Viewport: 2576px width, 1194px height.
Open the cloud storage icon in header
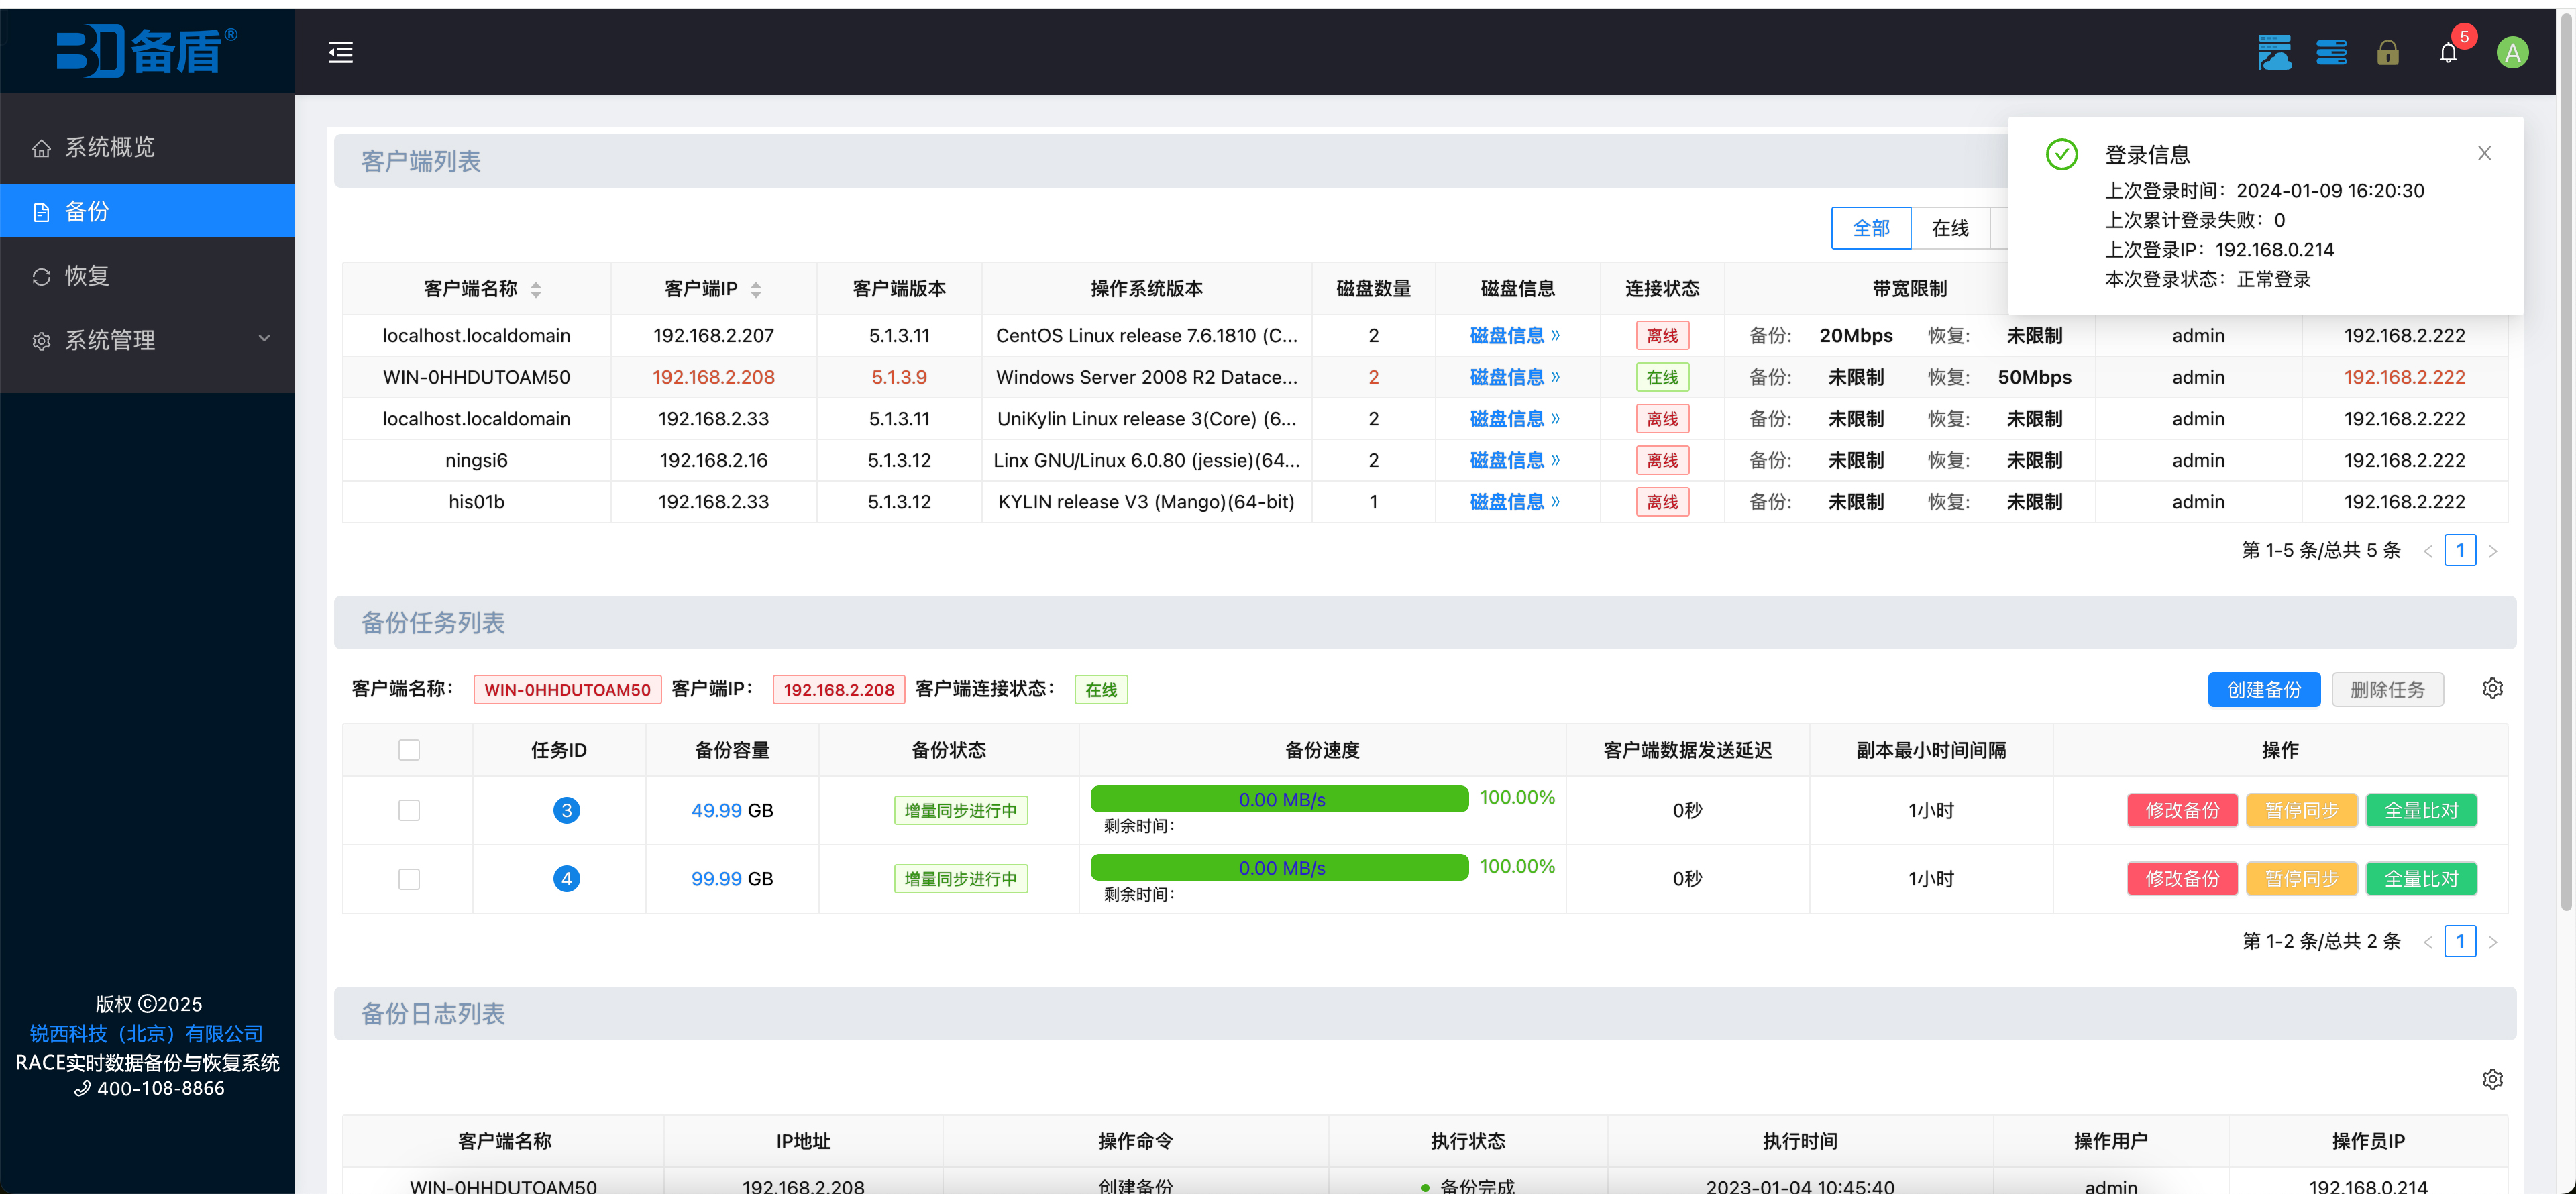click(x=2274, y=53)
